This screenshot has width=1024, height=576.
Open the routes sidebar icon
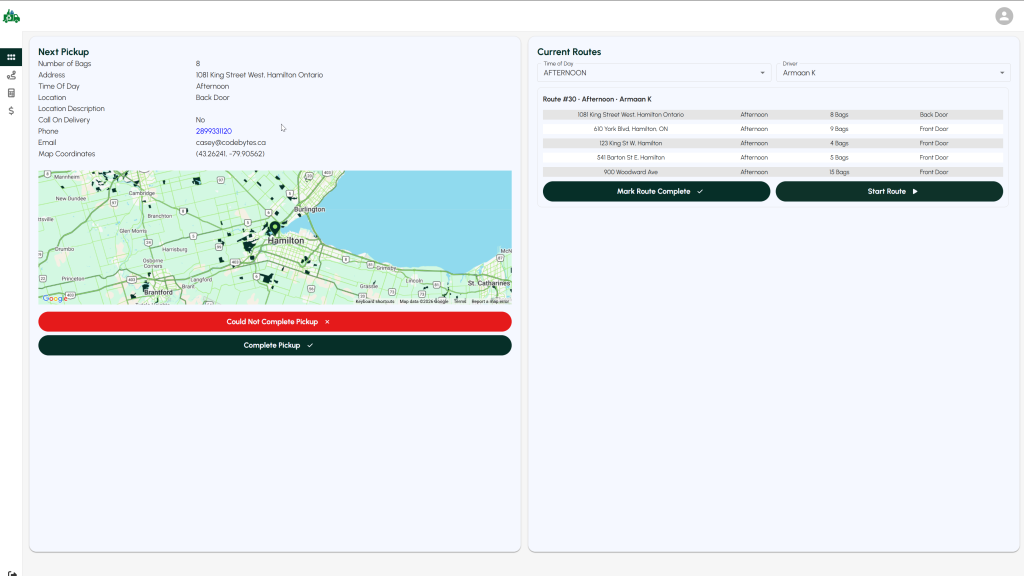point(11,75)
